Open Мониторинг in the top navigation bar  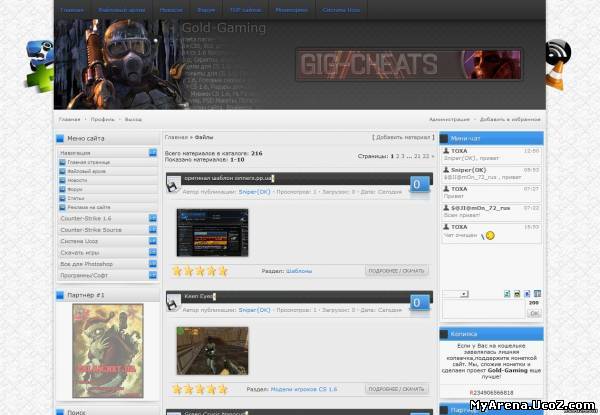[292, 10]
